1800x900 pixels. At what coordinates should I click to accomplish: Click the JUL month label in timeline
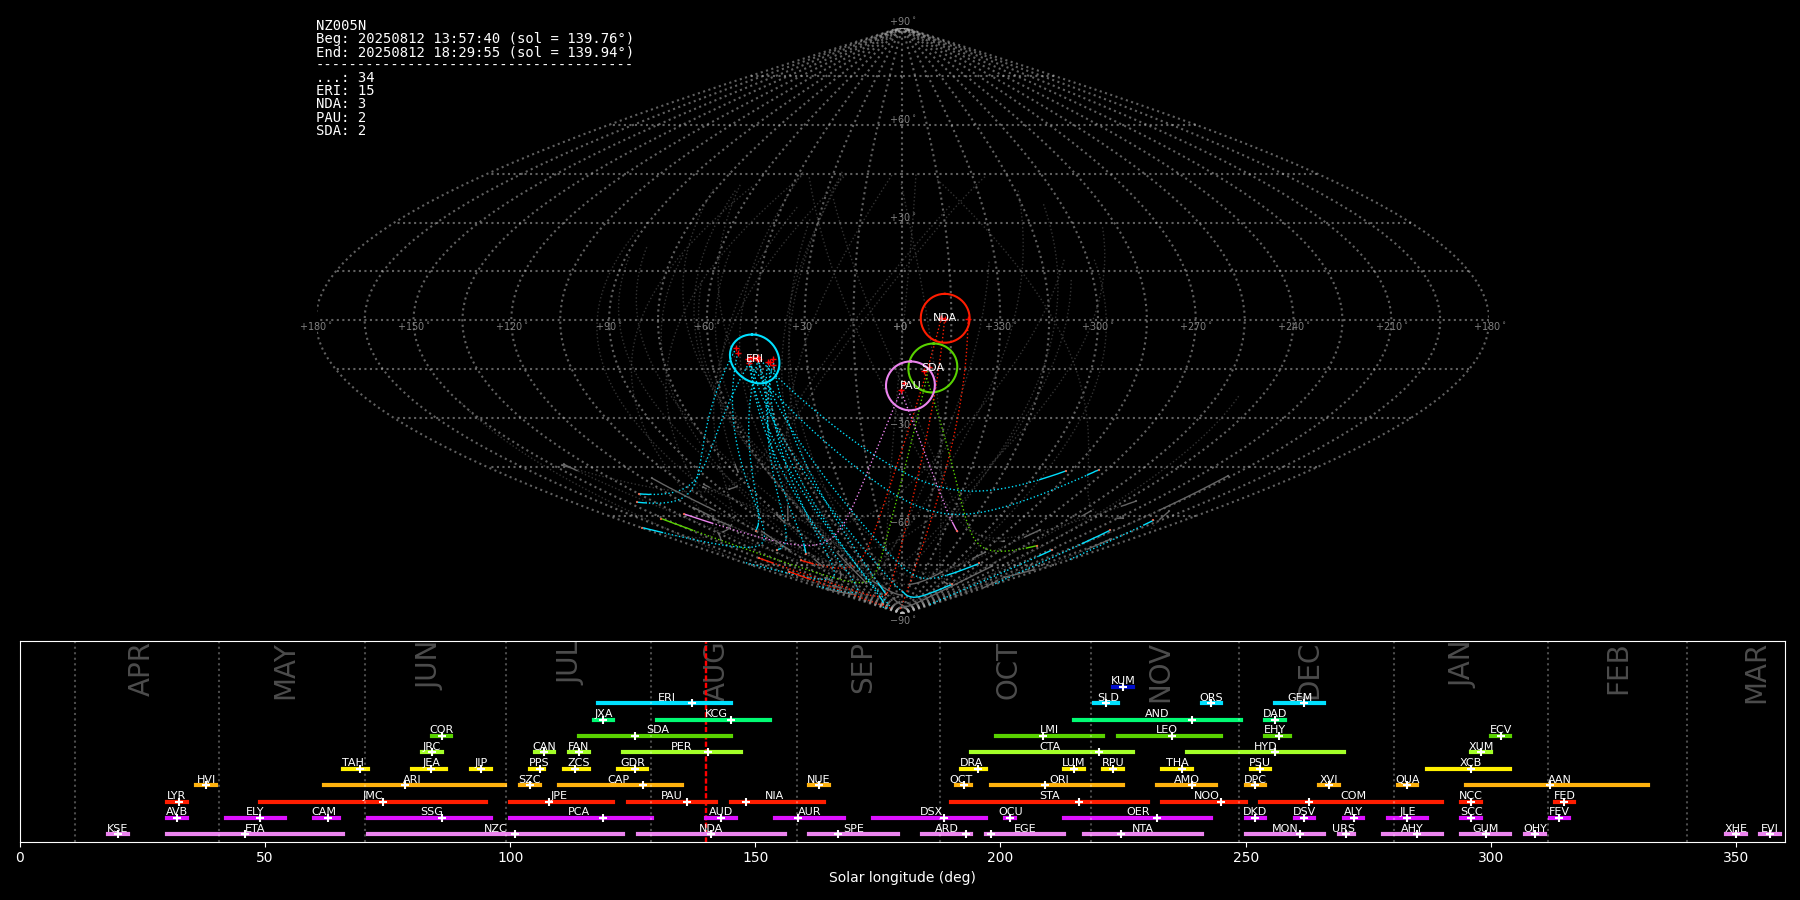[568, 663]
